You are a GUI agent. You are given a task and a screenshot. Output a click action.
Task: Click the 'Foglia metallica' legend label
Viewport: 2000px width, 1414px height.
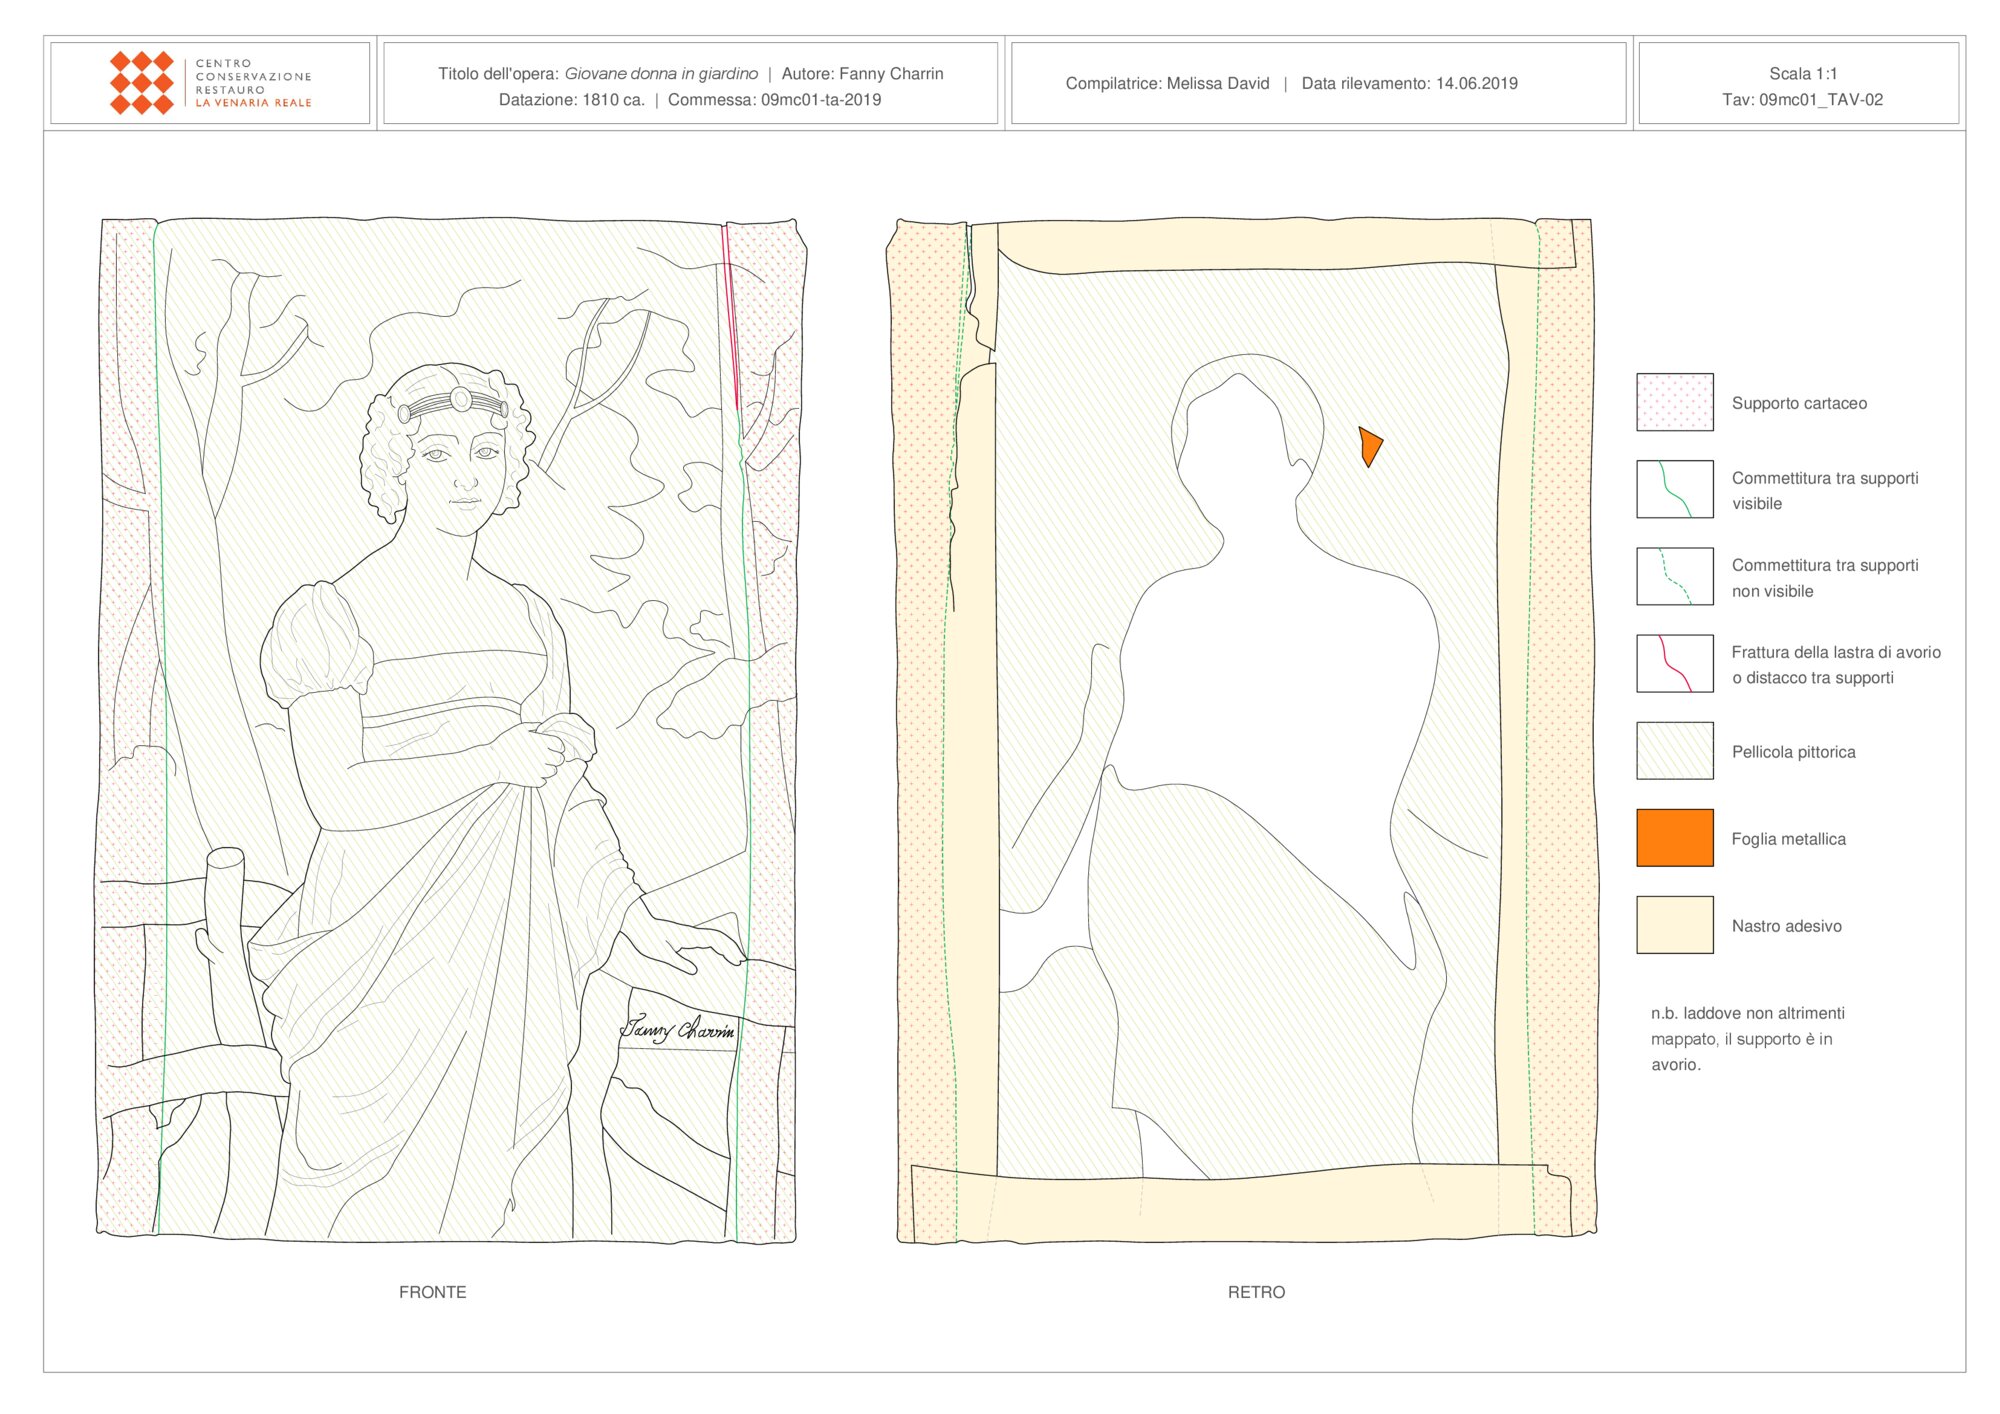1788,839
